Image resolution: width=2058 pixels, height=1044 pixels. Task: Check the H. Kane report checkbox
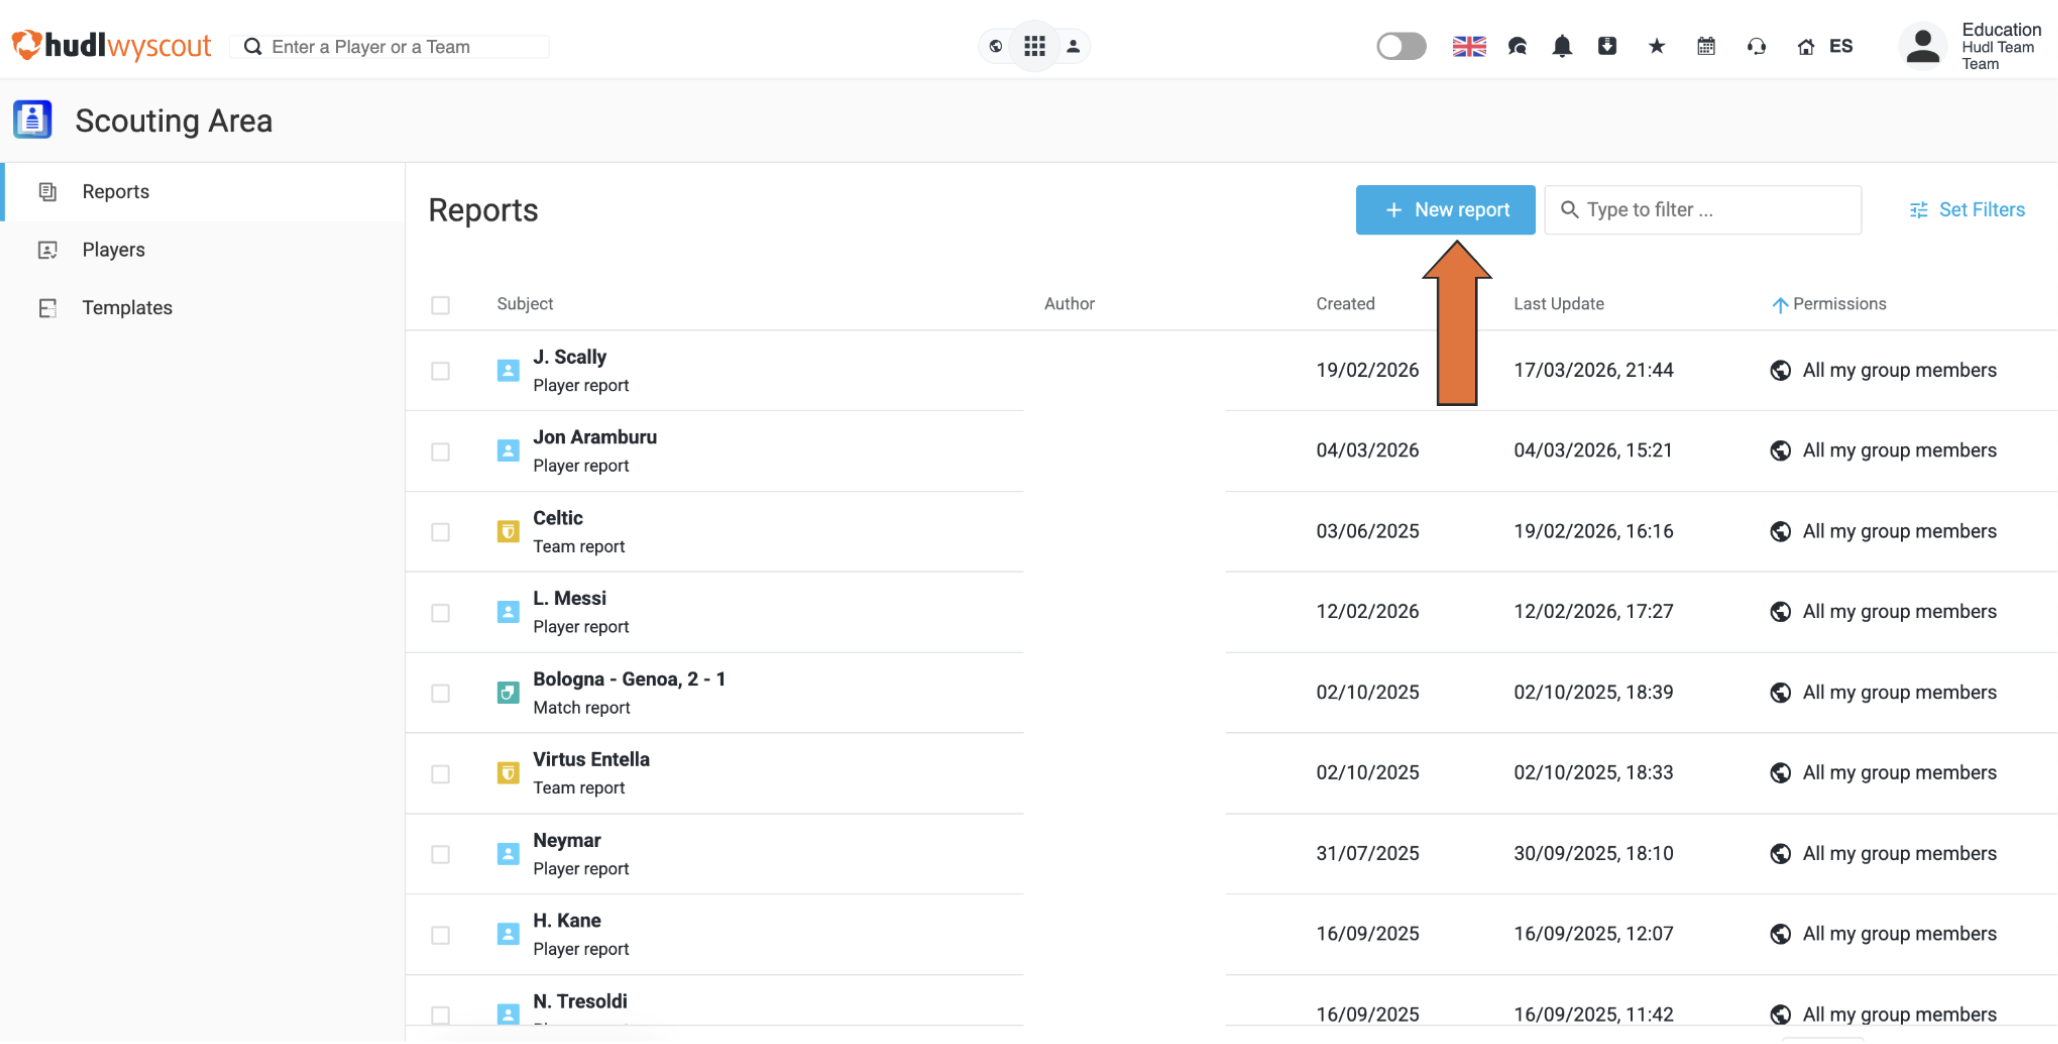440,935
